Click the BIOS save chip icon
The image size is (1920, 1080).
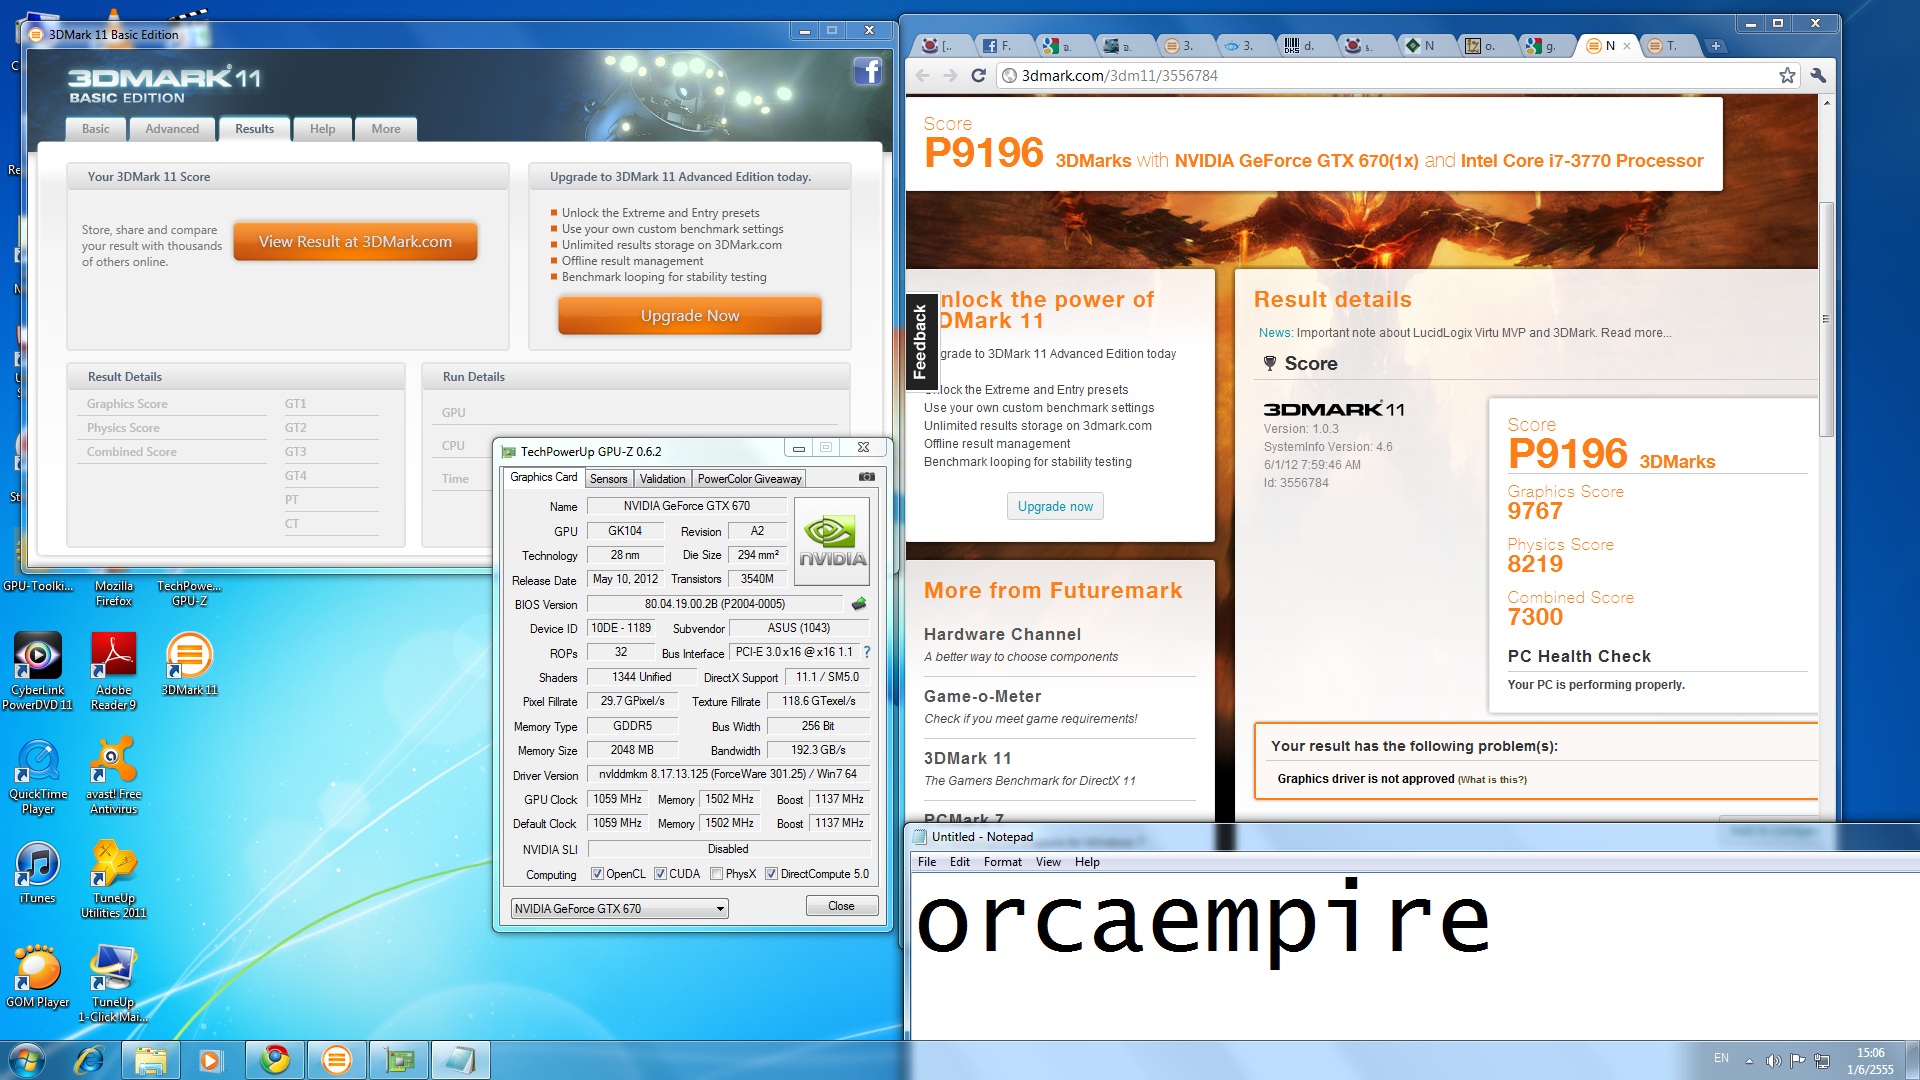coord(858,604)
